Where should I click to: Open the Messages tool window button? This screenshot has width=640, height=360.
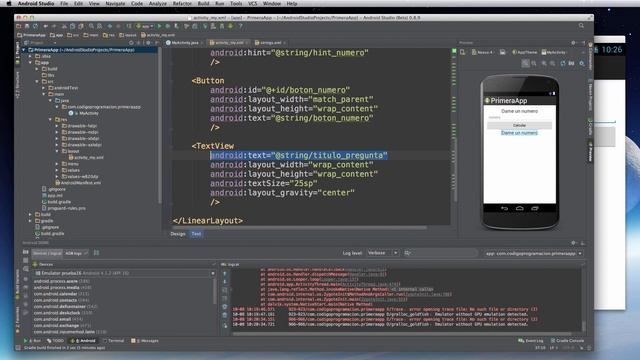(145, 340)
